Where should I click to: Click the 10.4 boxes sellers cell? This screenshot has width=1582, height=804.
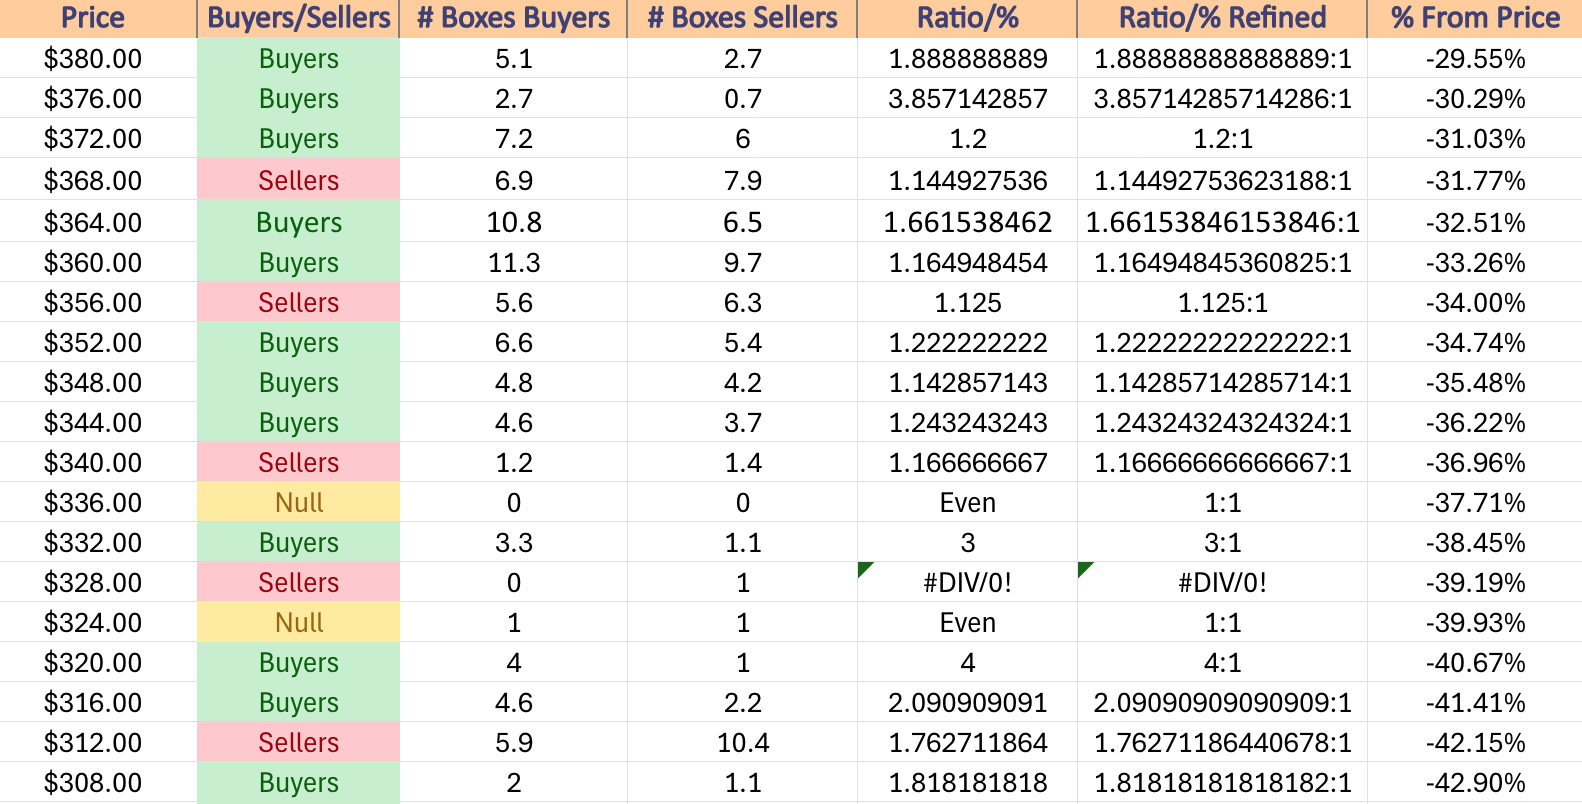[x=742, y=742]
